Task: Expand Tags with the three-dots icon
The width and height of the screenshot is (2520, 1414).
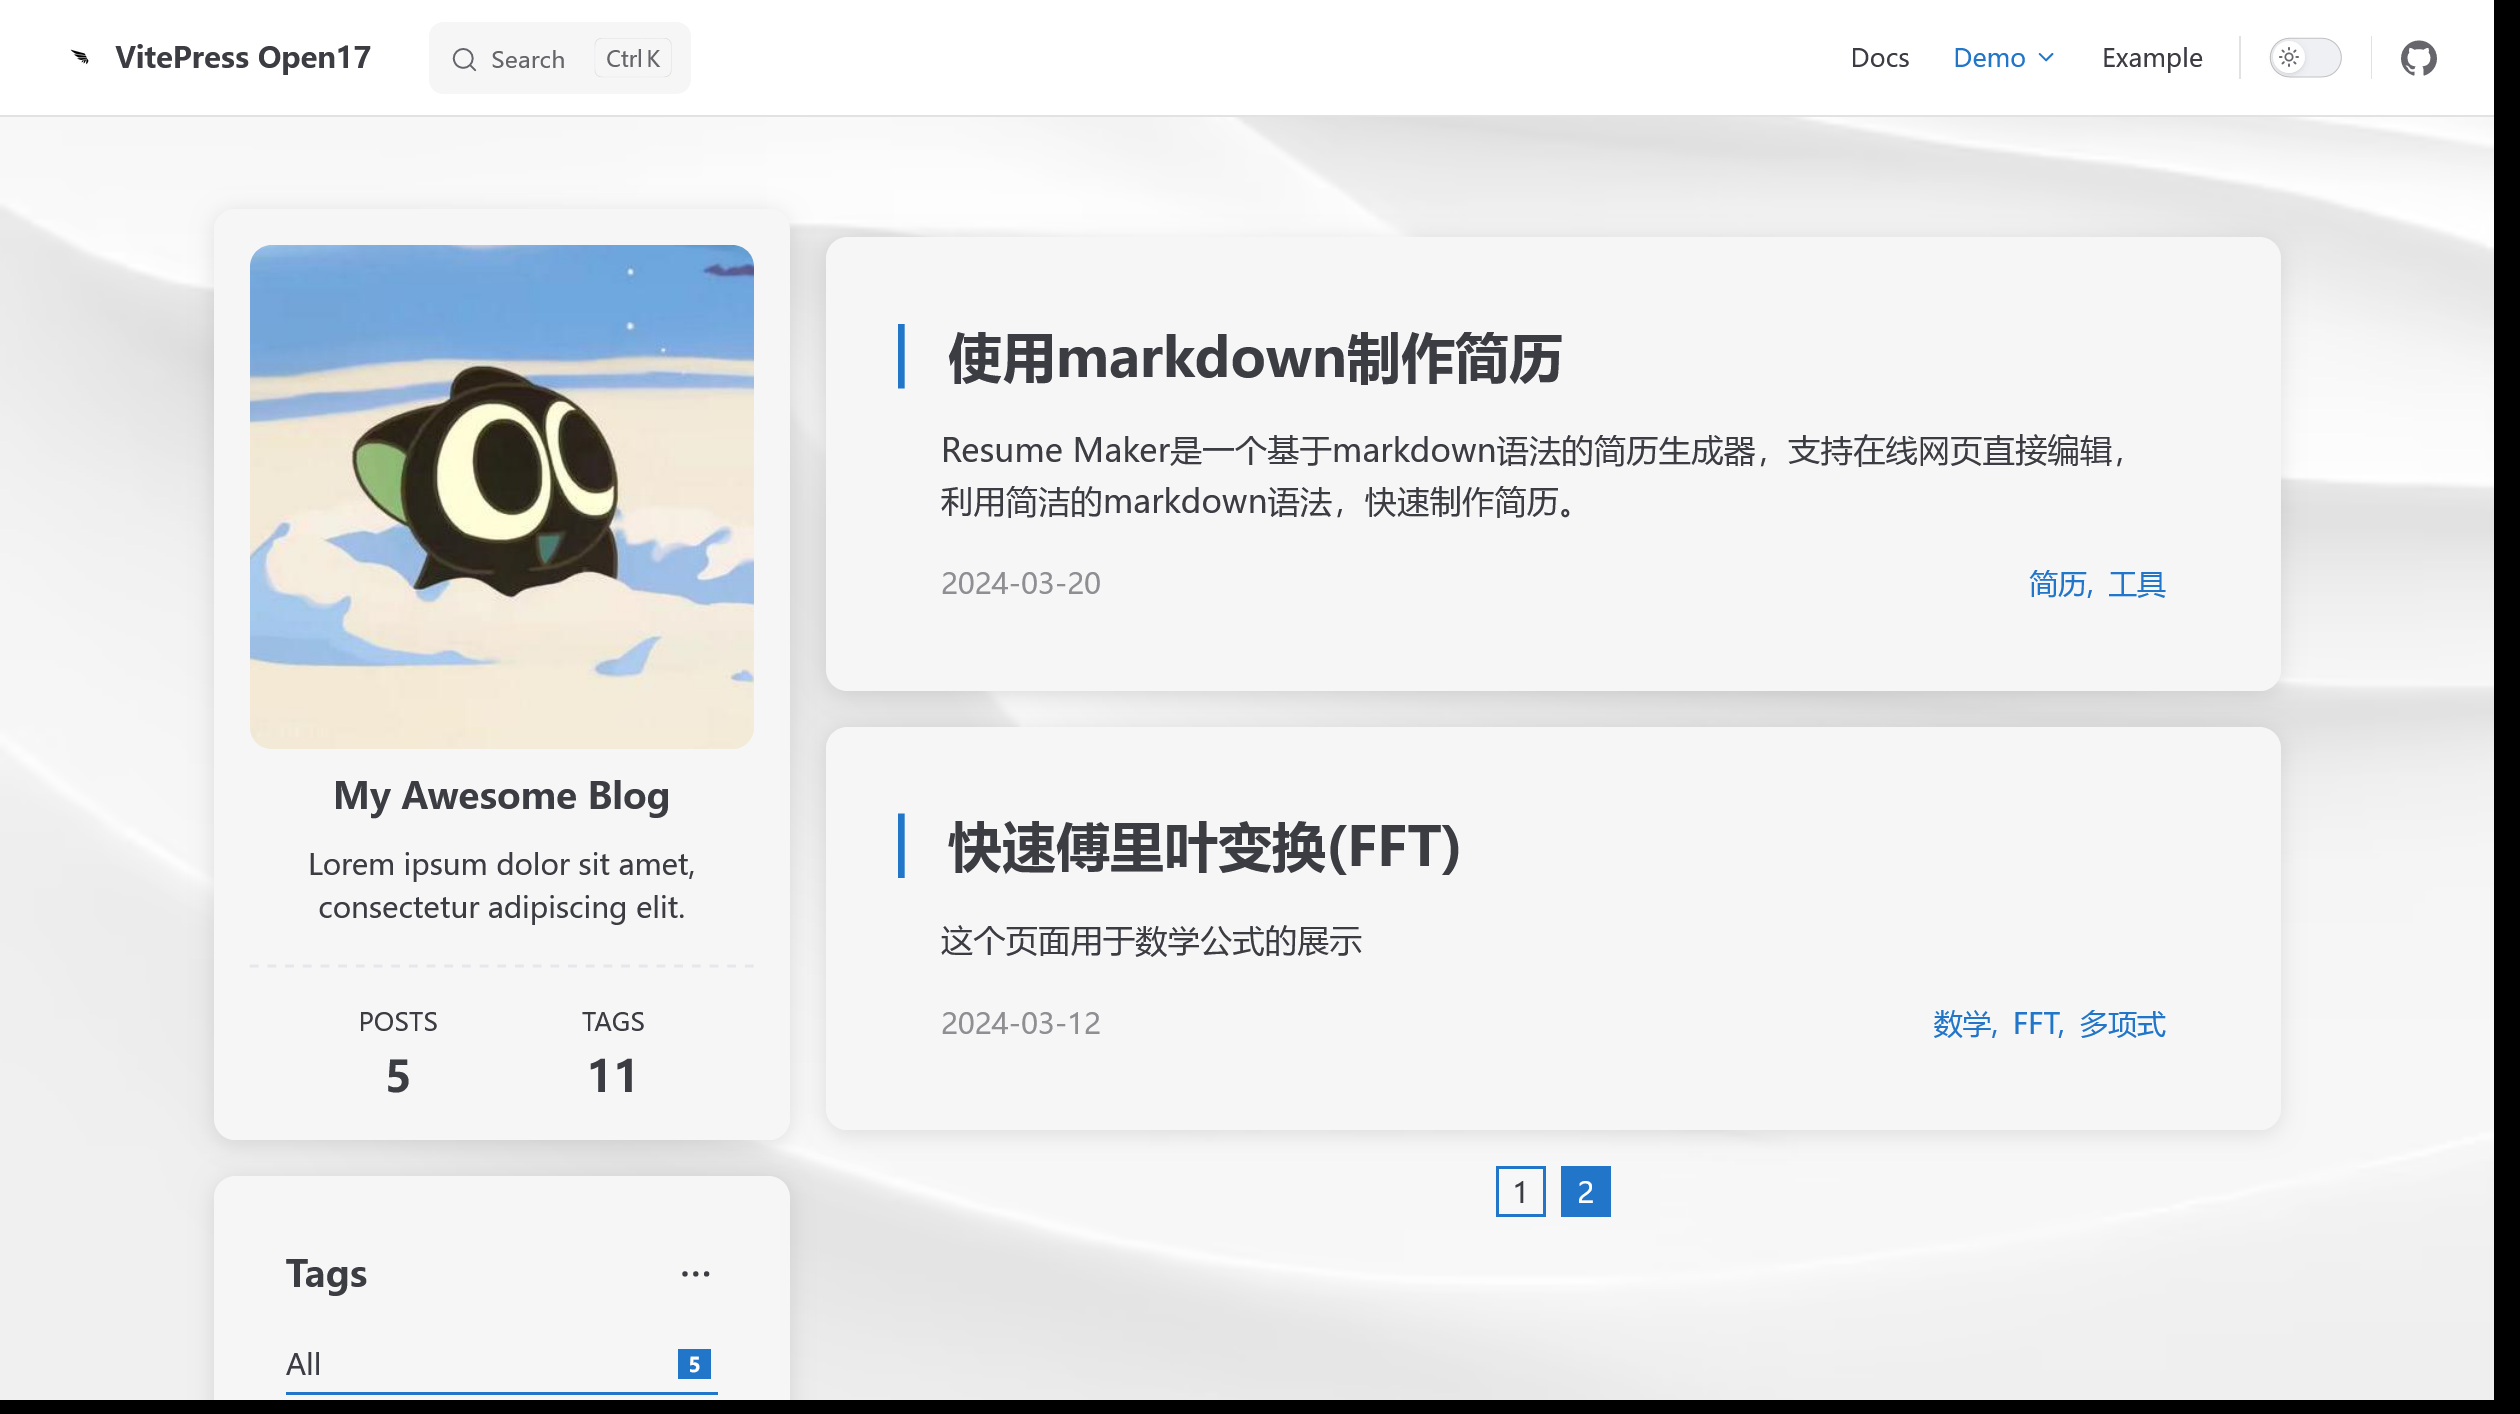Action: [695, 1274]
